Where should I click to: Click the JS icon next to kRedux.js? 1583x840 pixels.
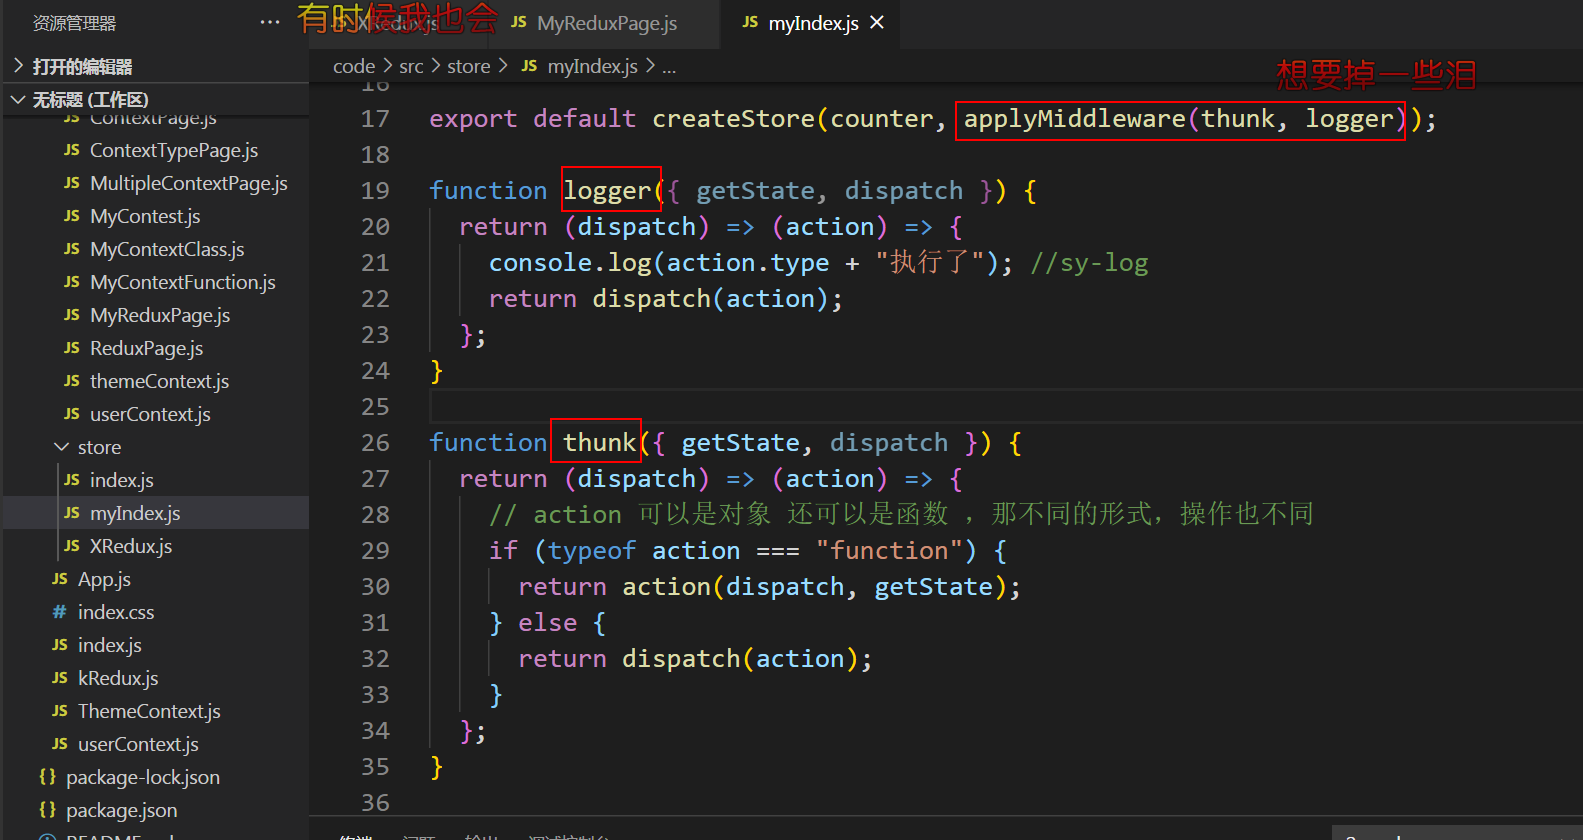60,678
